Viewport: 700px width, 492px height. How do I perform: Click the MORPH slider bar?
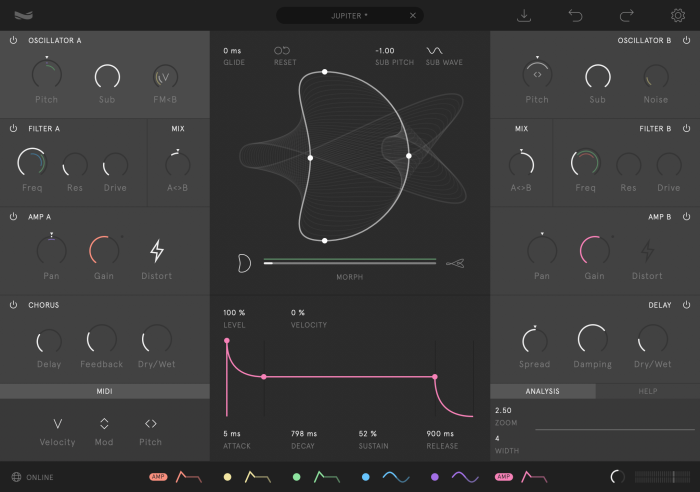pos(350,263)
